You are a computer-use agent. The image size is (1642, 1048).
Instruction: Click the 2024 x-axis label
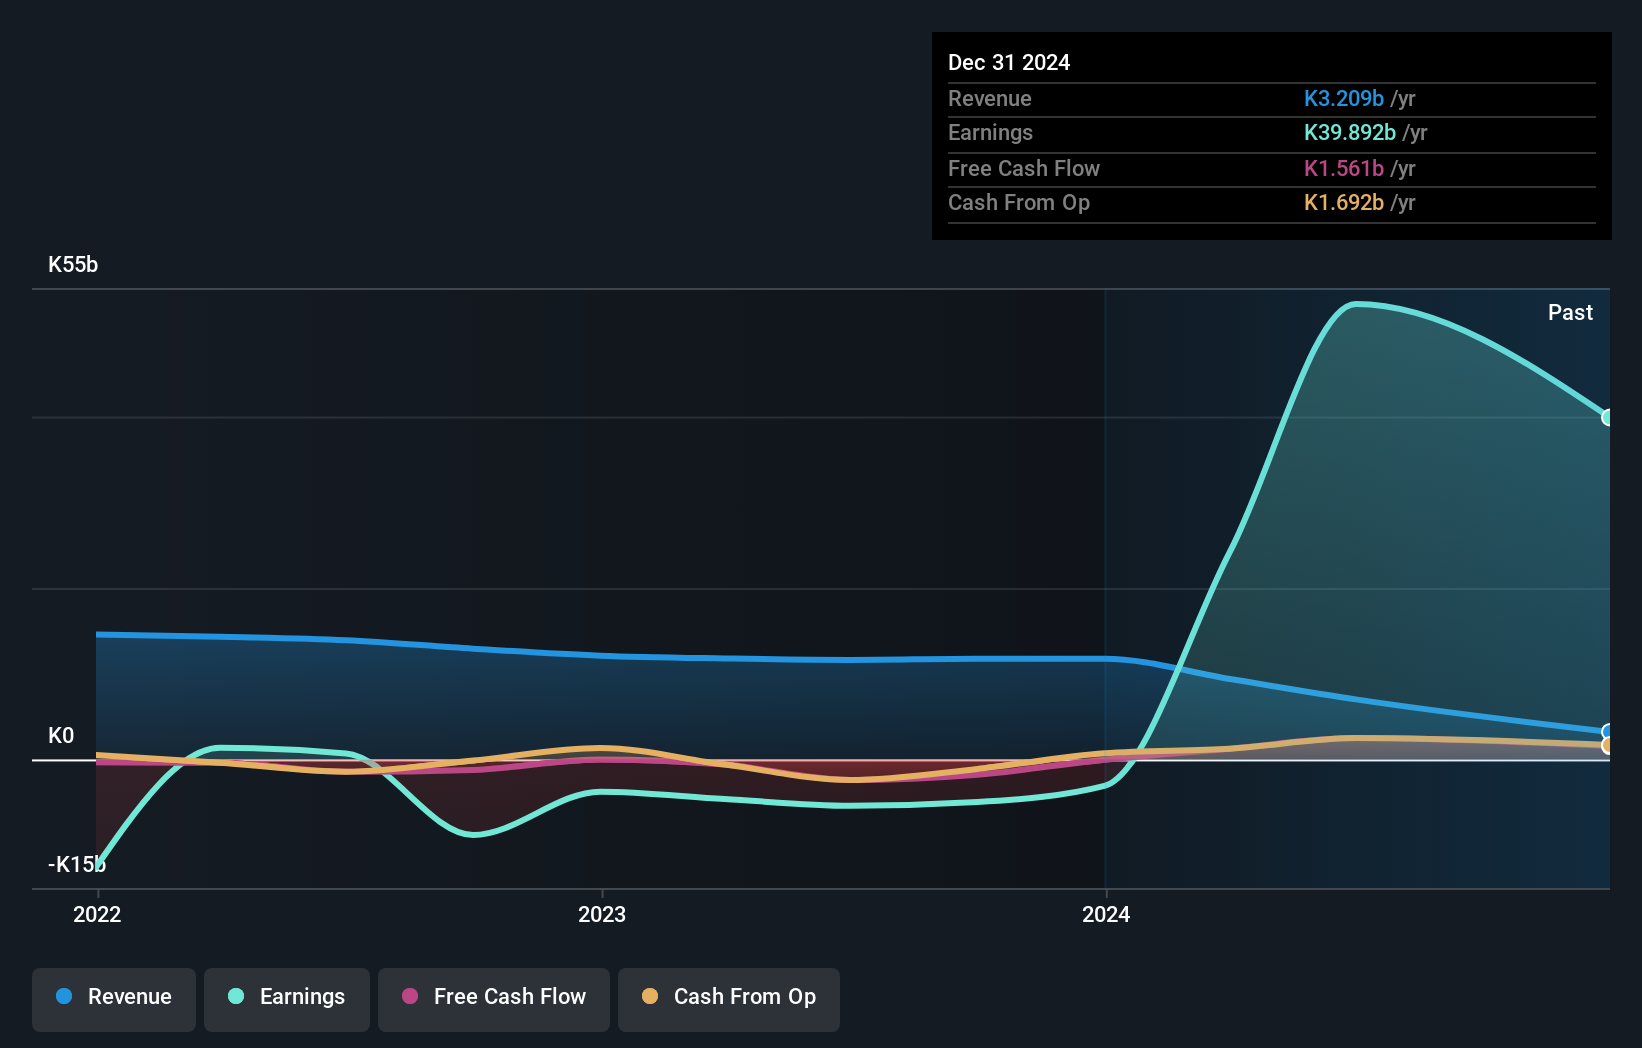pos(1106,914)
